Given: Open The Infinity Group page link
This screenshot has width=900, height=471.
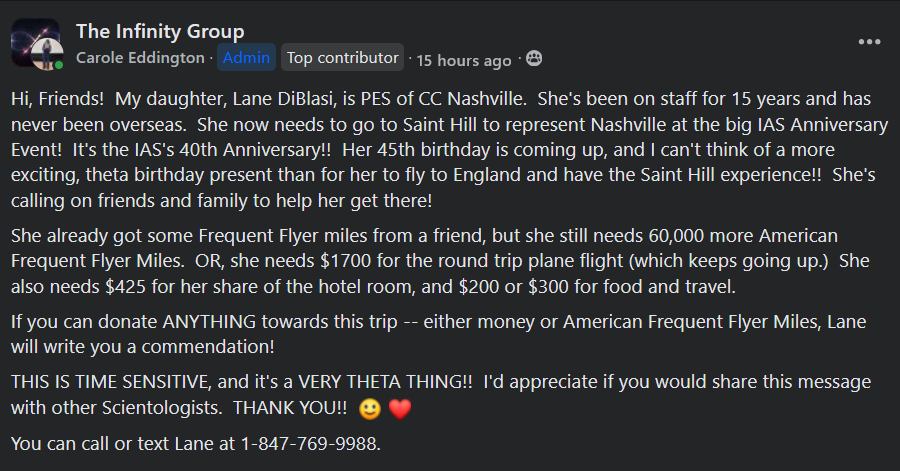Looking at the screenshot, I should click(x=160, y=32).
